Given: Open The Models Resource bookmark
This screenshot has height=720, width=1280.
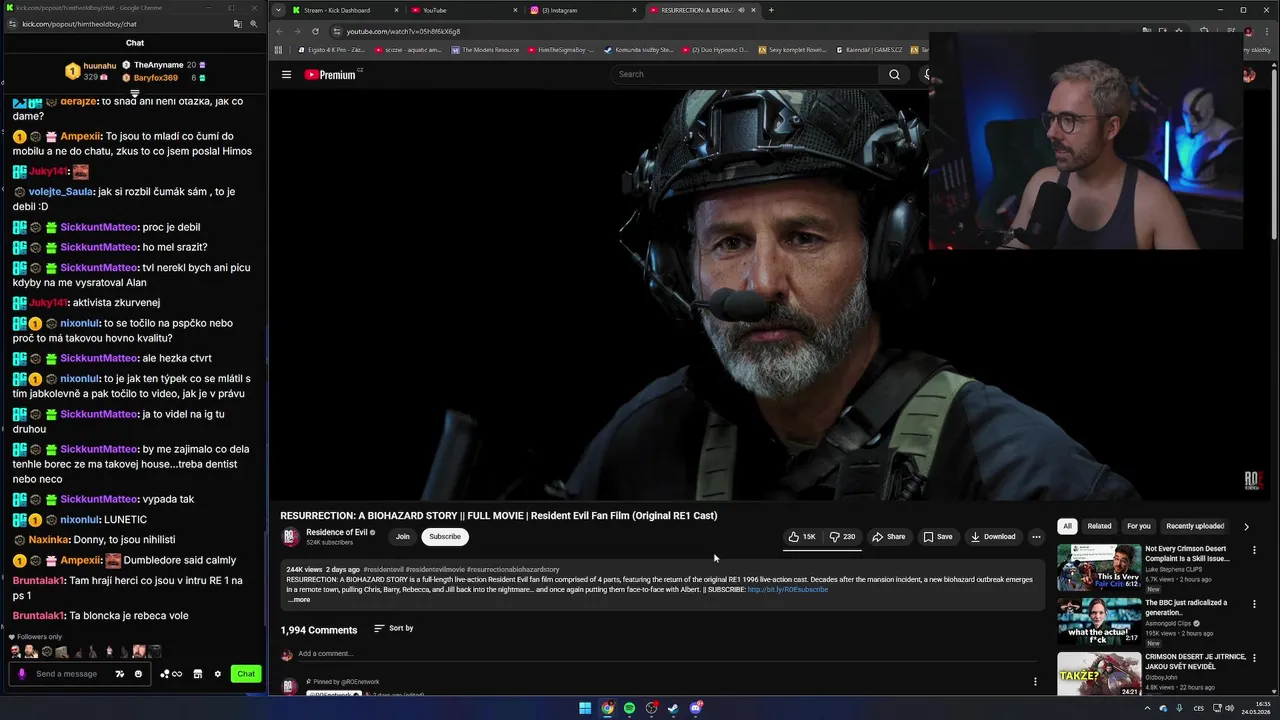Looking at the screenshot, I should [485, 50].
